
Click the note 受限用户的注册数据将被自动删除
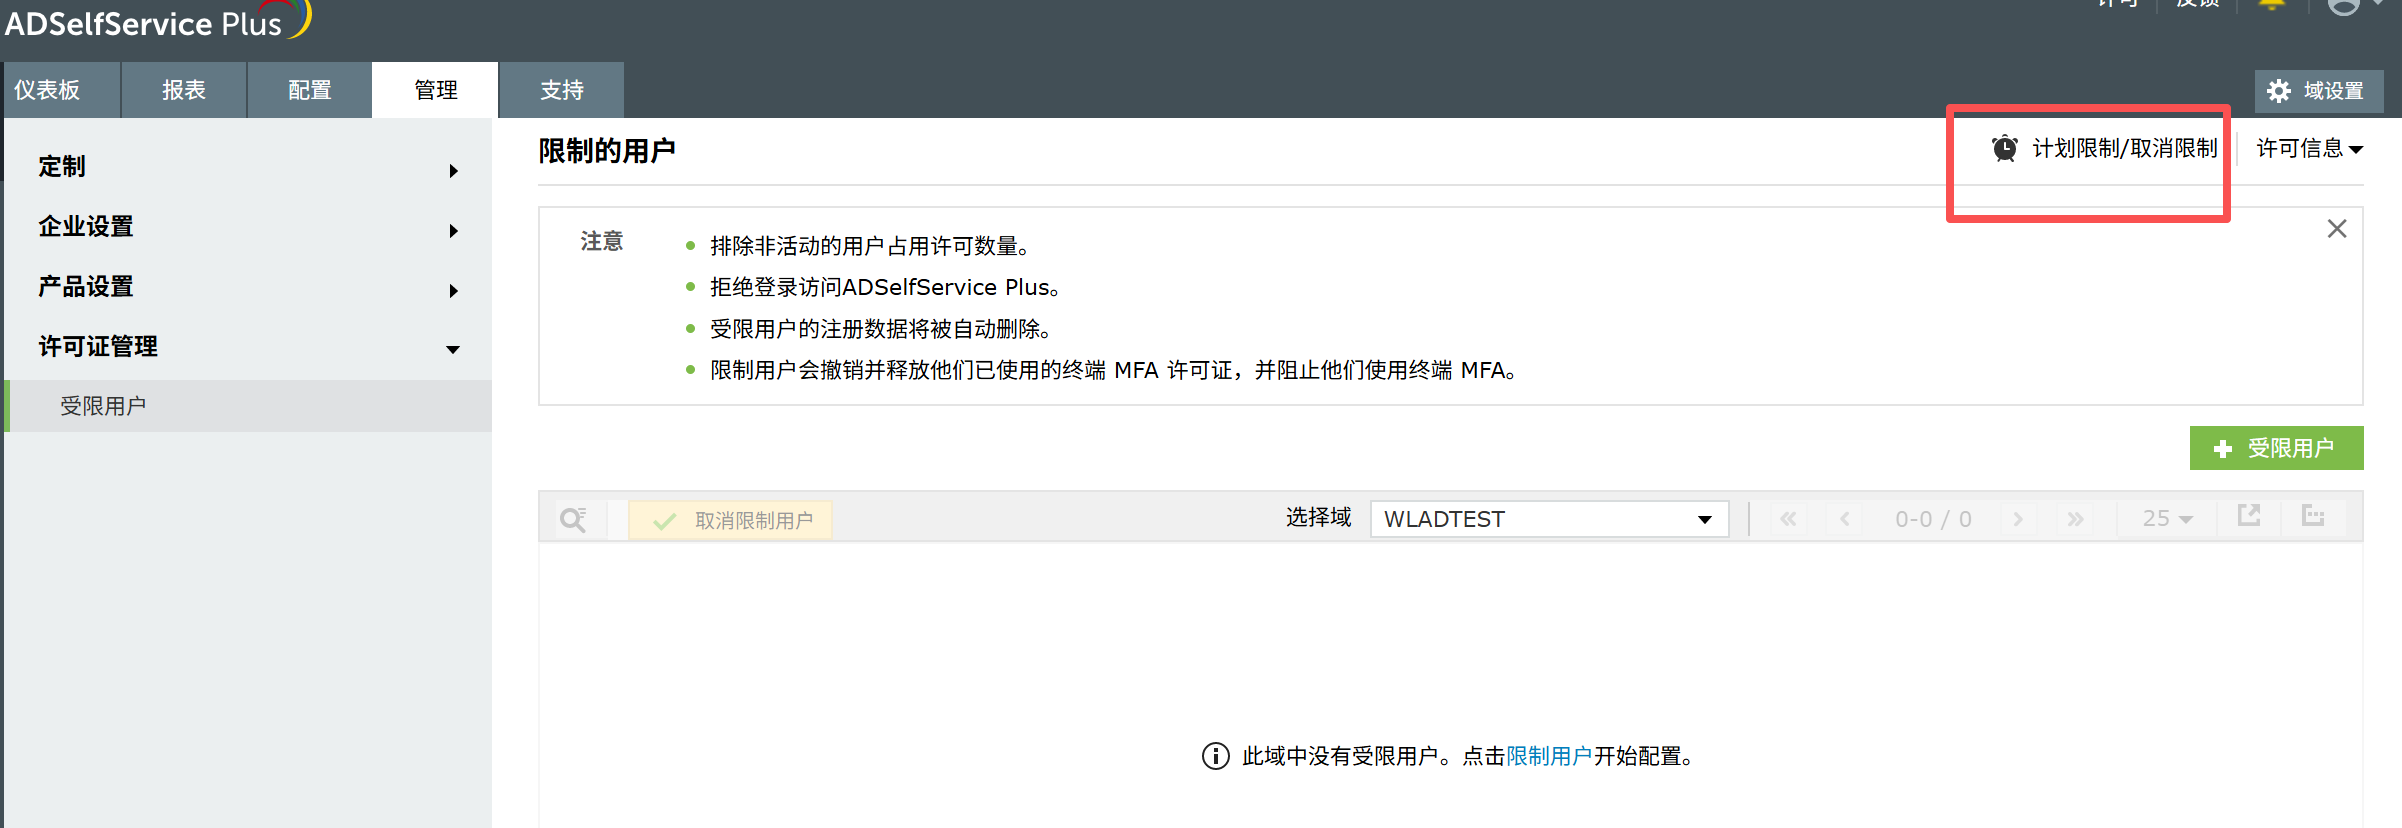881,329
